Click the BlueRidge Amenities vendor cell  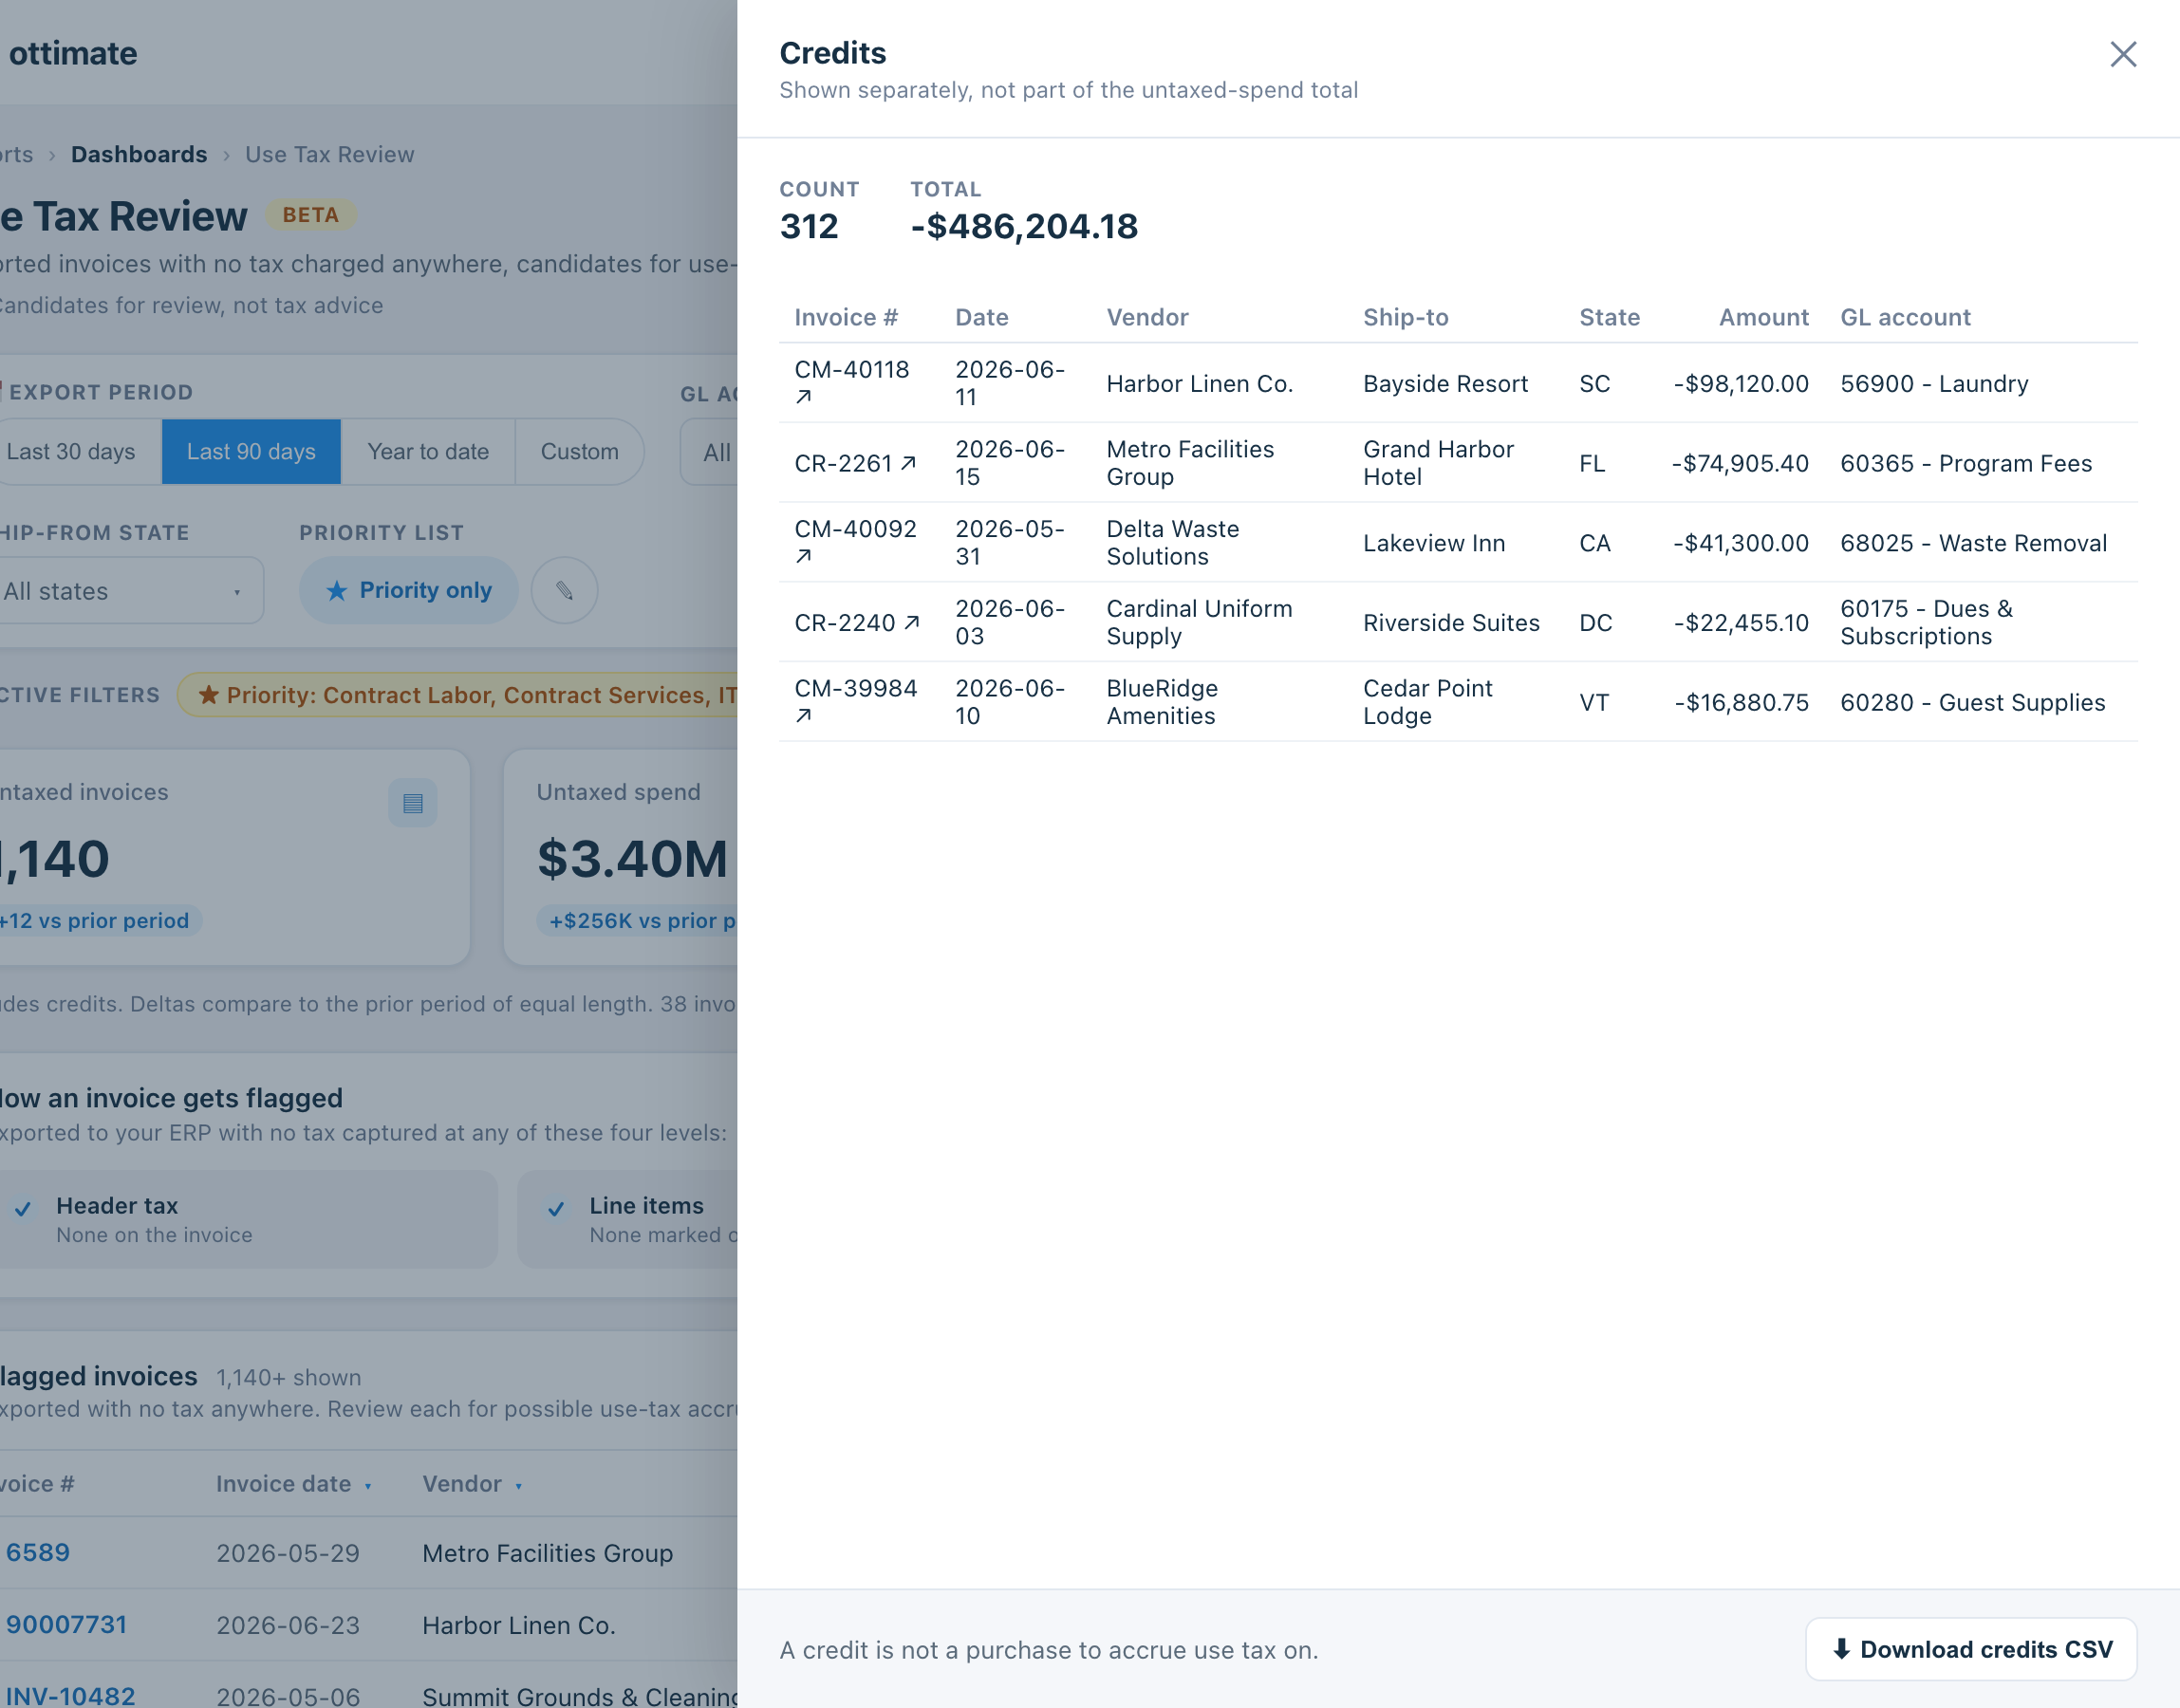click(1162, 702)
